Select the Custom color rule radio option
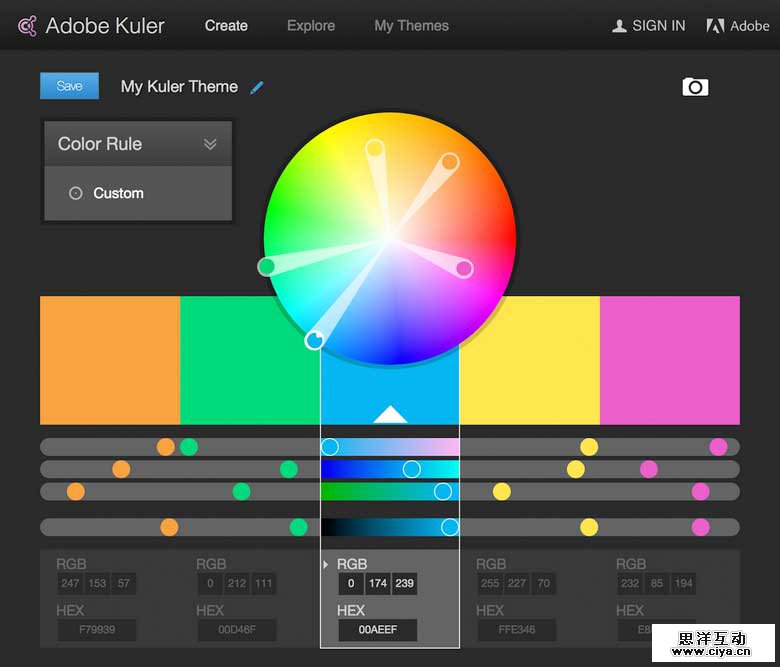The height and width of the screenshot is (667, 780). click(76, 193)
